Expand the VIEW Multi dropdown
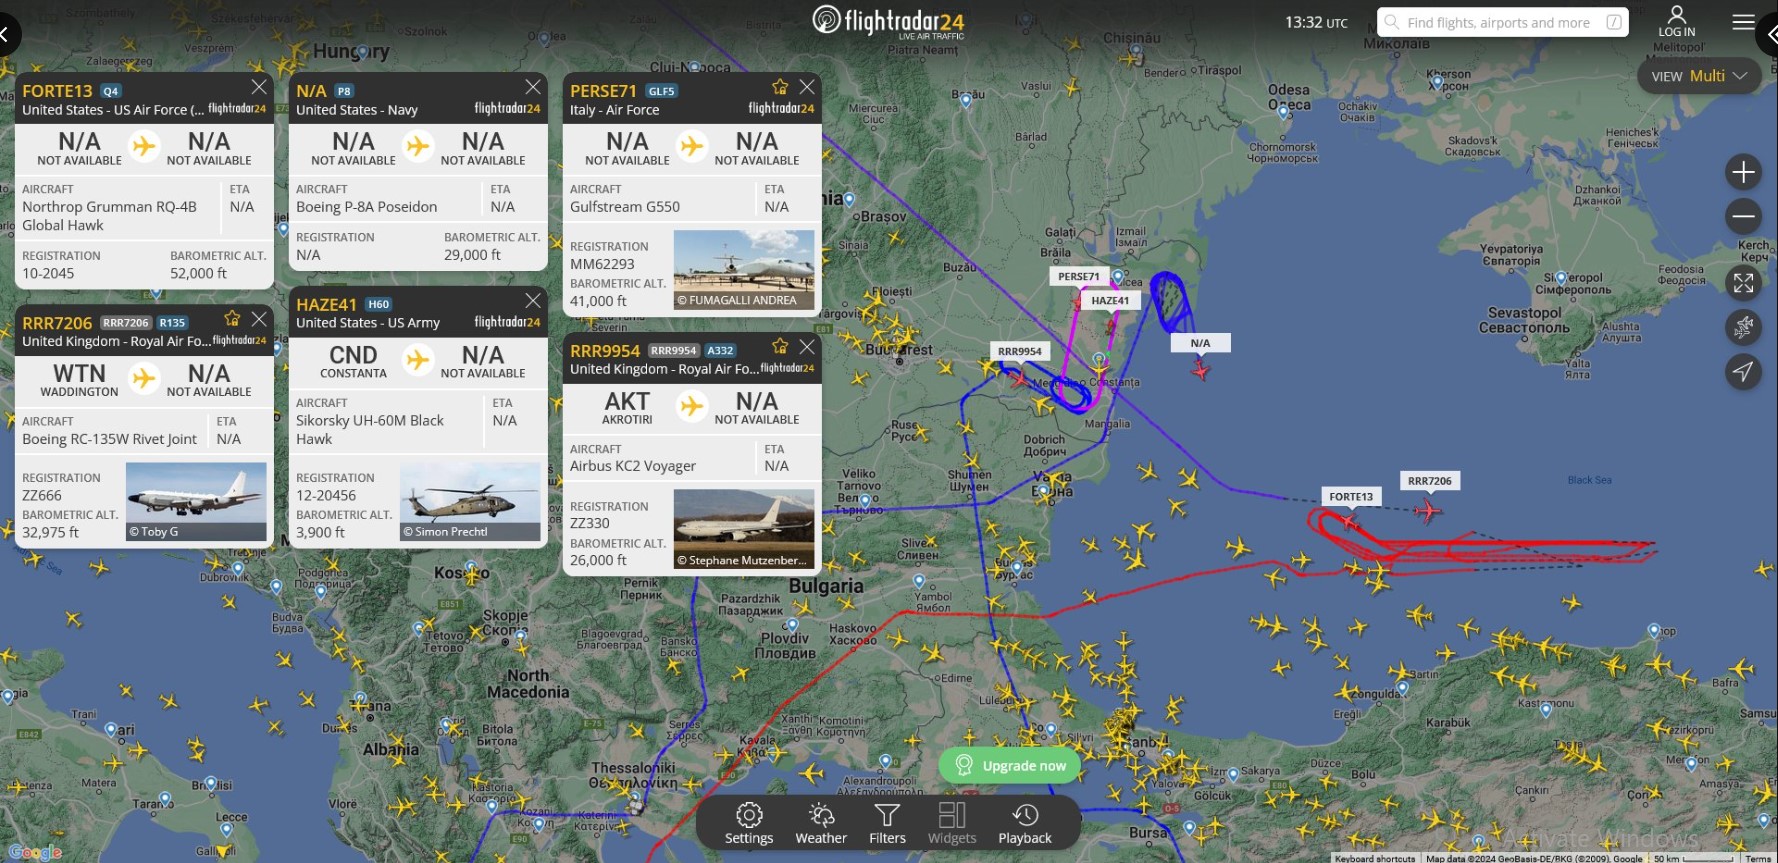 click(1699, 76)
